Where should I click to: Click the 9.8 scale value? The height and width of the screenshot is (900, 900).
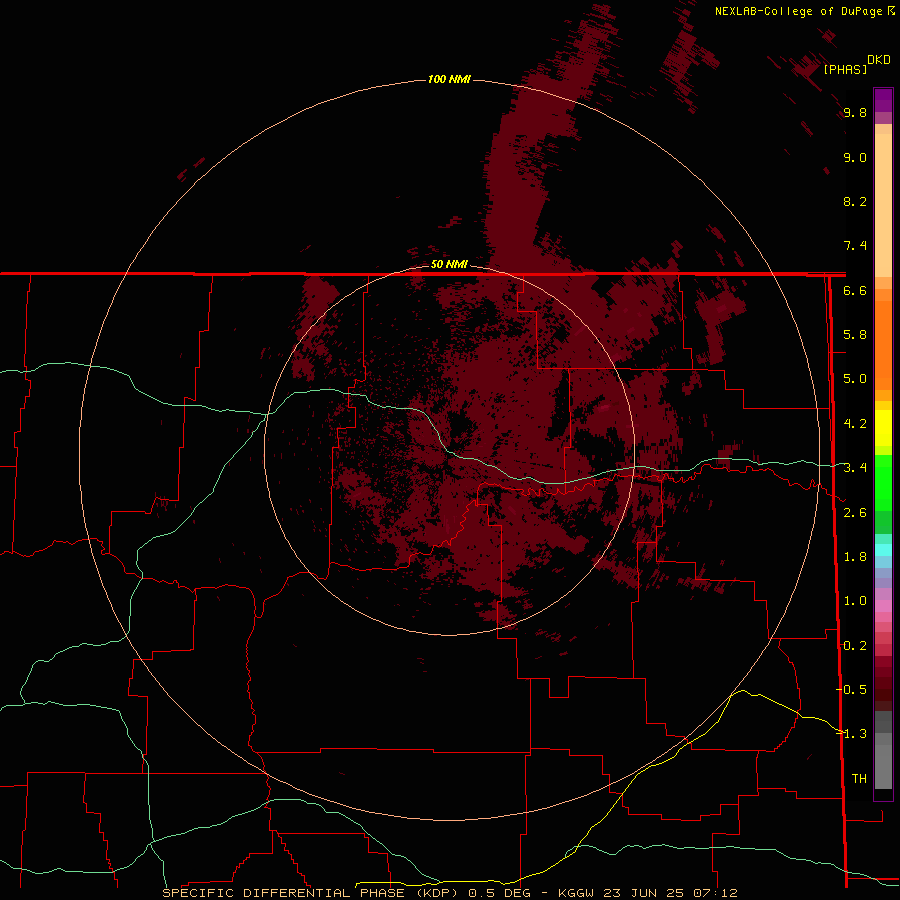[855, 112]
